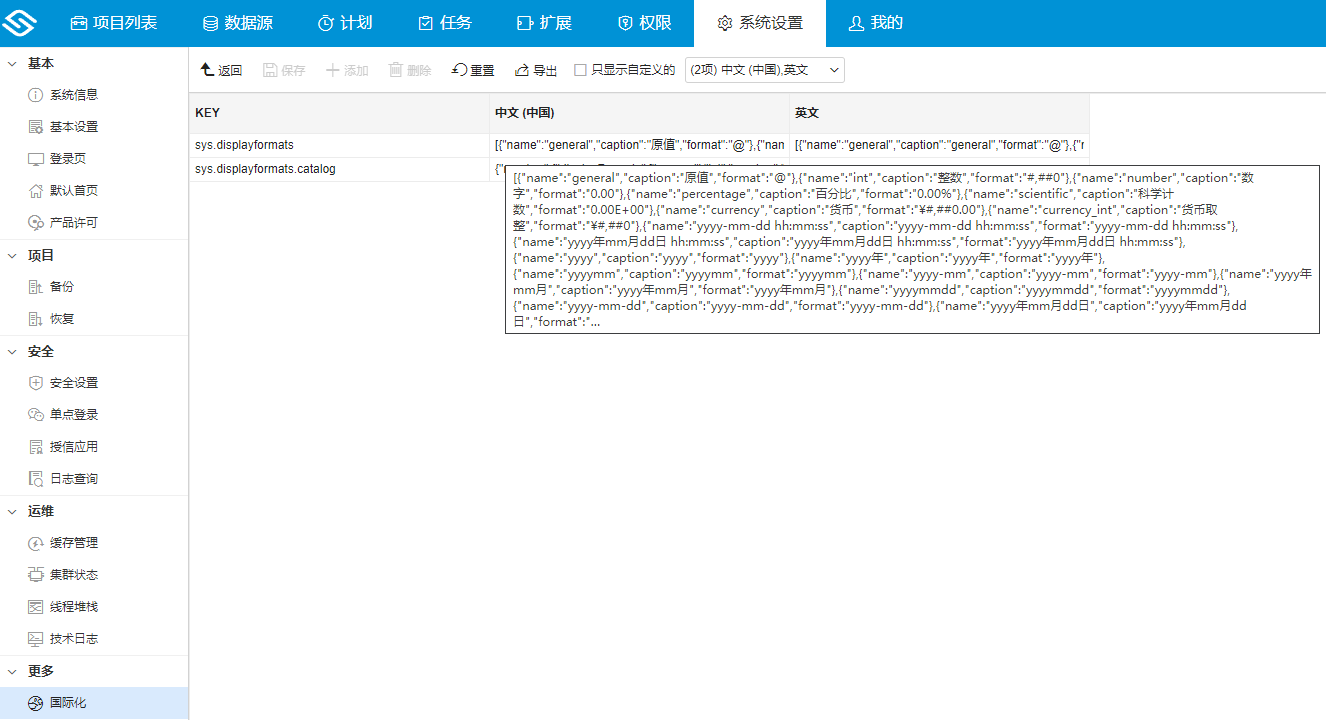Click the 中文 value cell for sys.displayformats
This screenshot has height=720, width=1326.
tap(639, 145)
